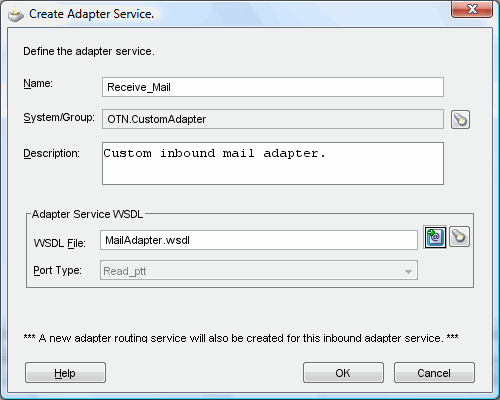Focus the Name field containing Receive_Mail
This screenshot has height=400, width=500.
pos(273,87)
